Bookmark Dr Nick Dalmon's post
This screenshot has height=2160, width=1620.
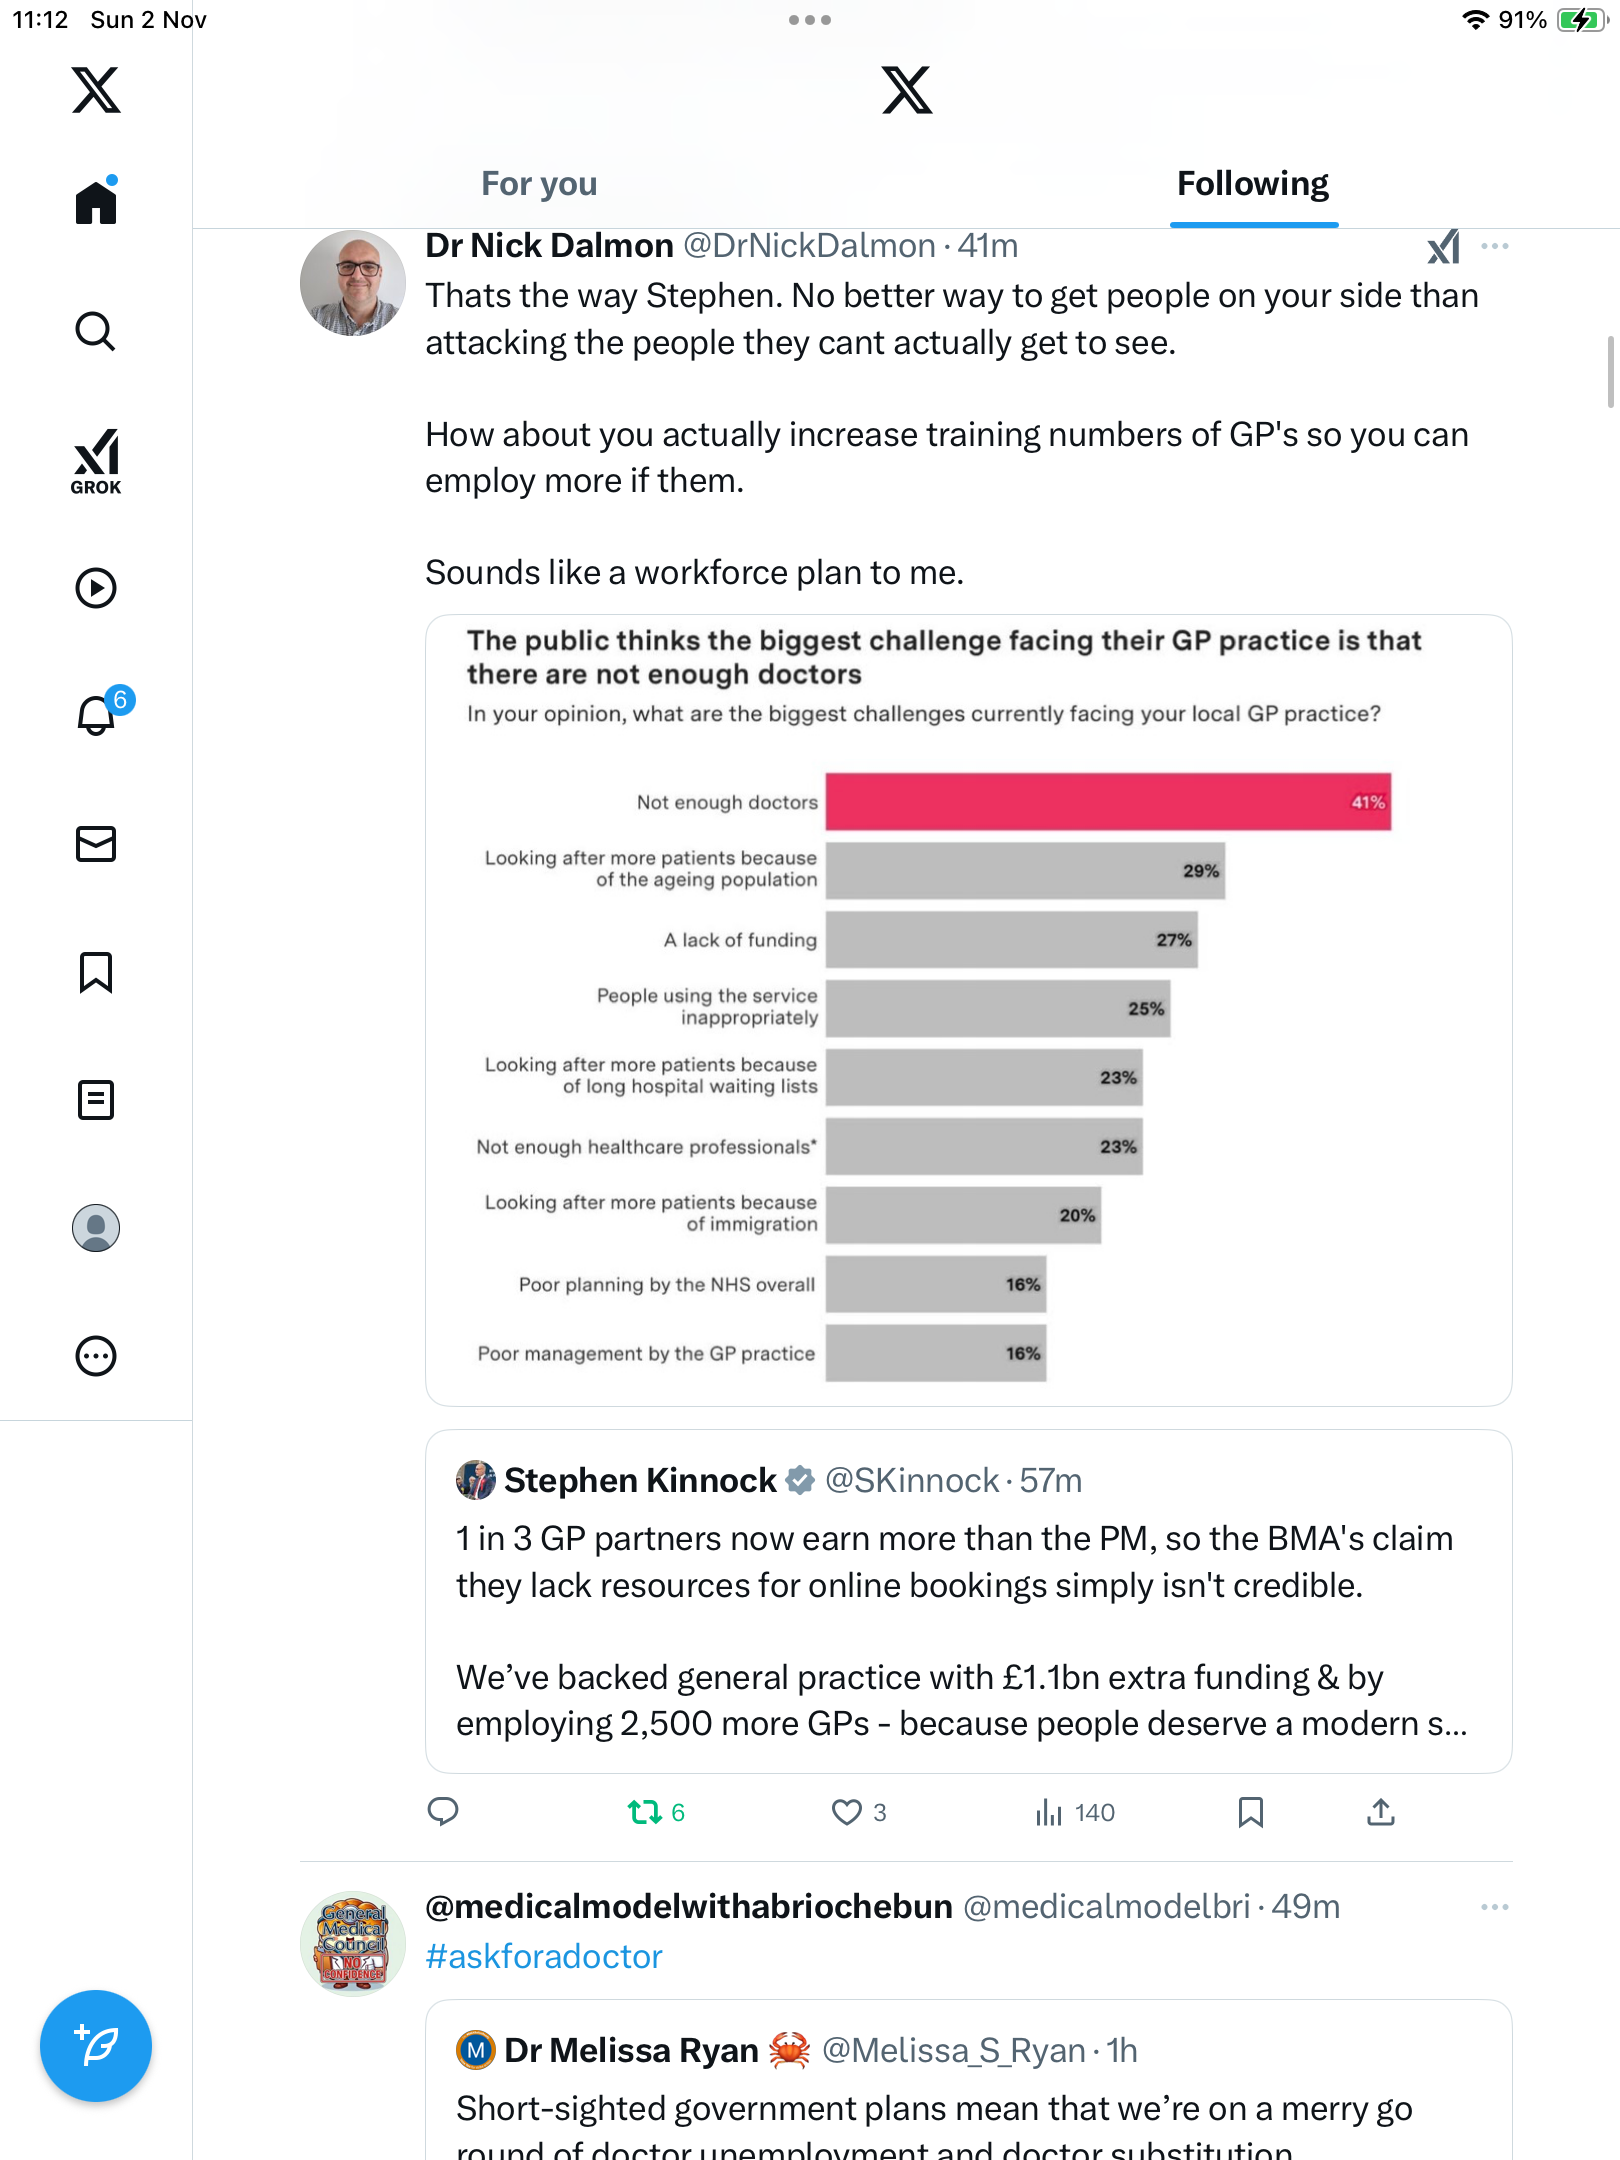click(x=1250, y=1812)
